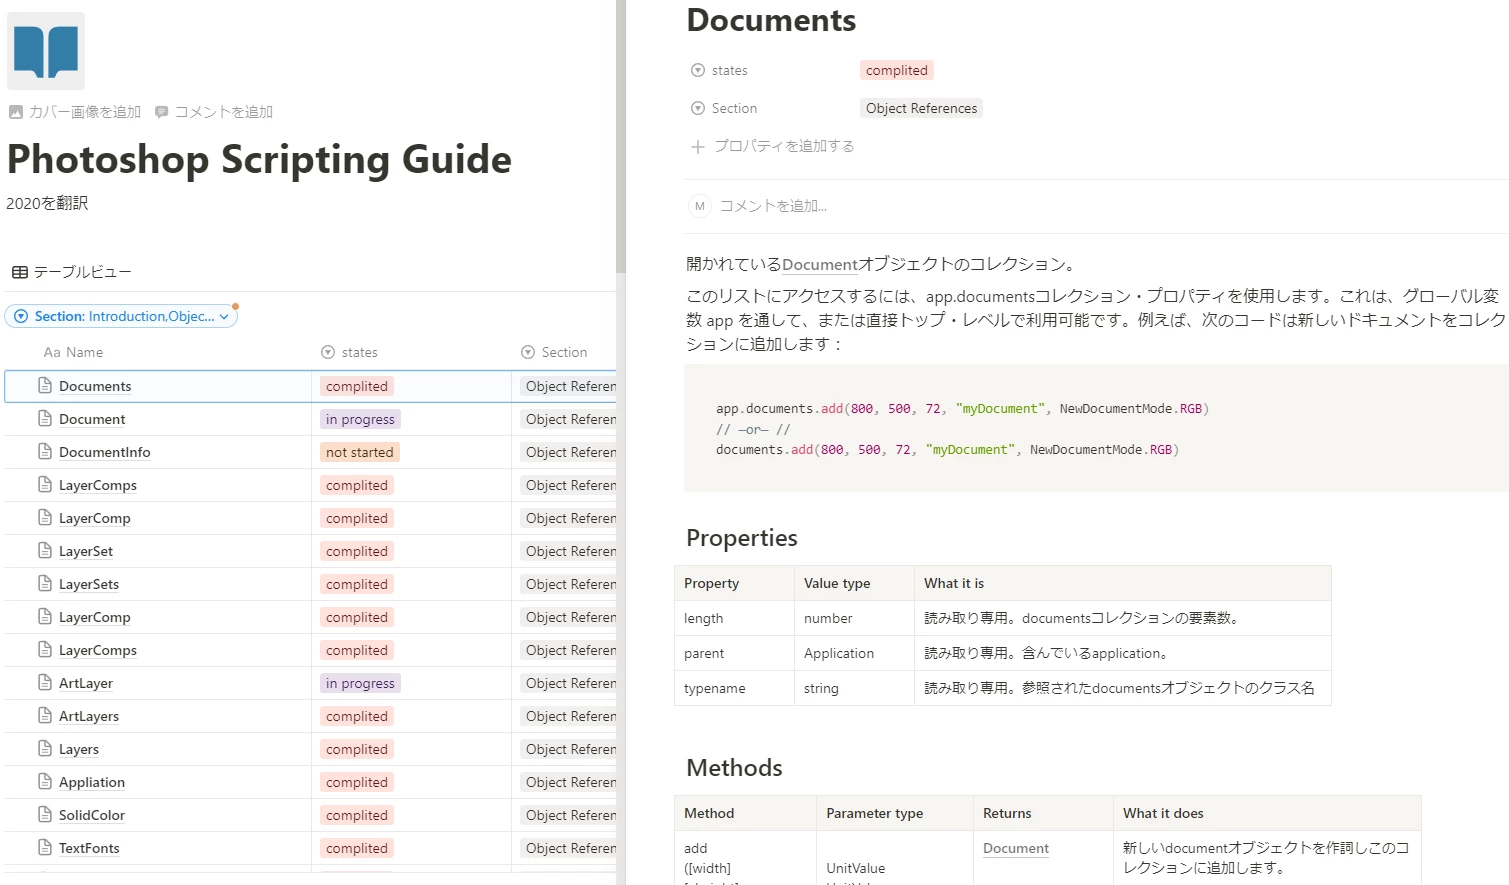
Task: Click the Application value type cell
Action: (854, 653)
